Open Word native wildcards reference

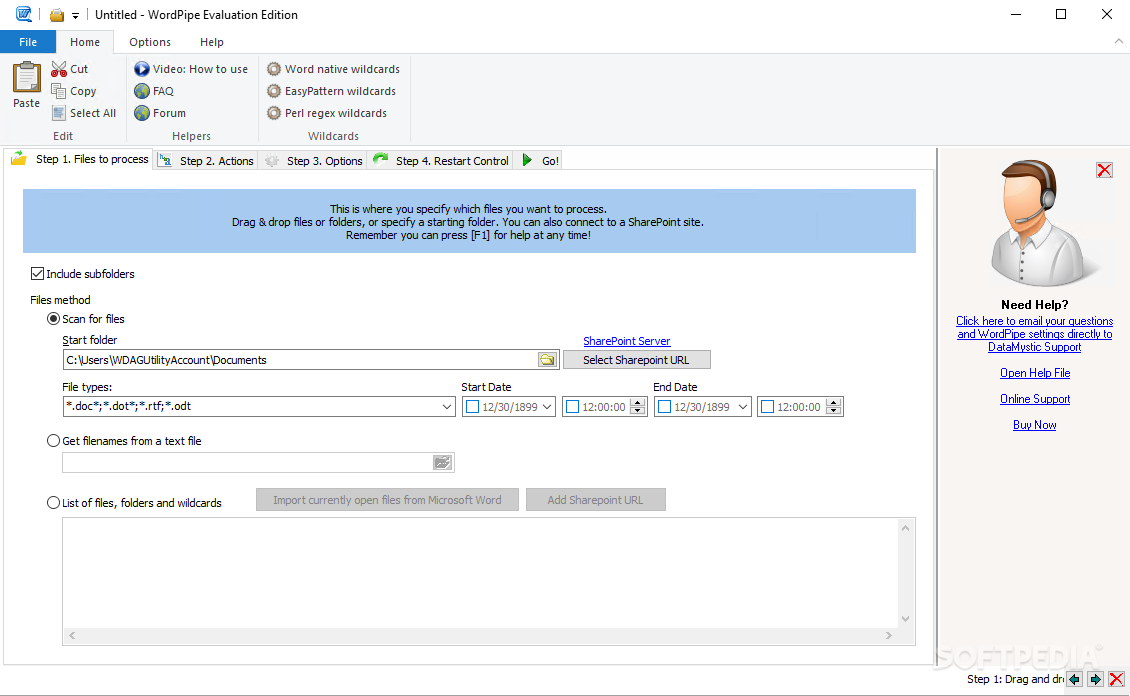(x=333, y=69)
